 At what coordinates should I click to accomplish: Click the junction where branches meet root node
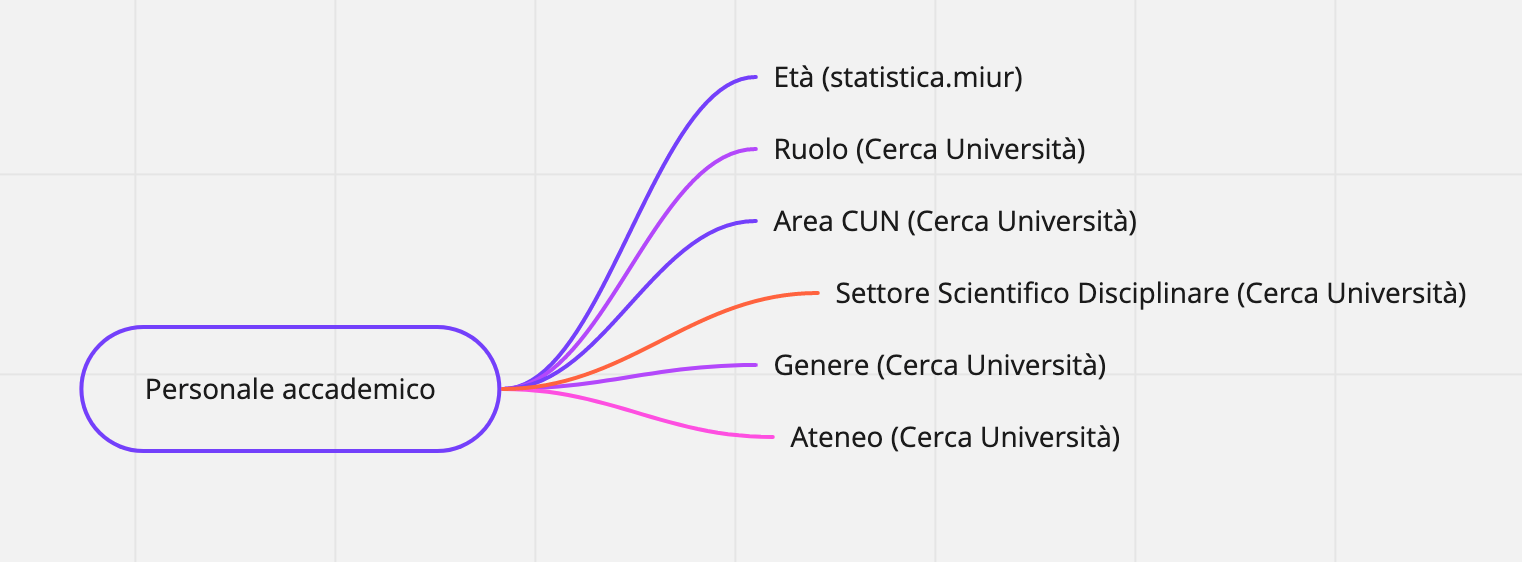(503, 388)
